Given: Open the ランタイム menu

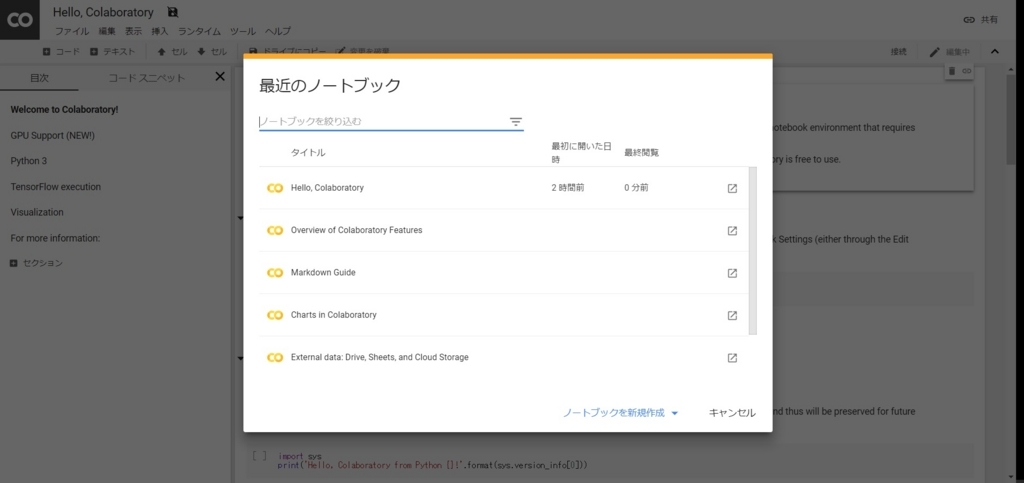Looking at the screenshot, I should tap(199, 31).
